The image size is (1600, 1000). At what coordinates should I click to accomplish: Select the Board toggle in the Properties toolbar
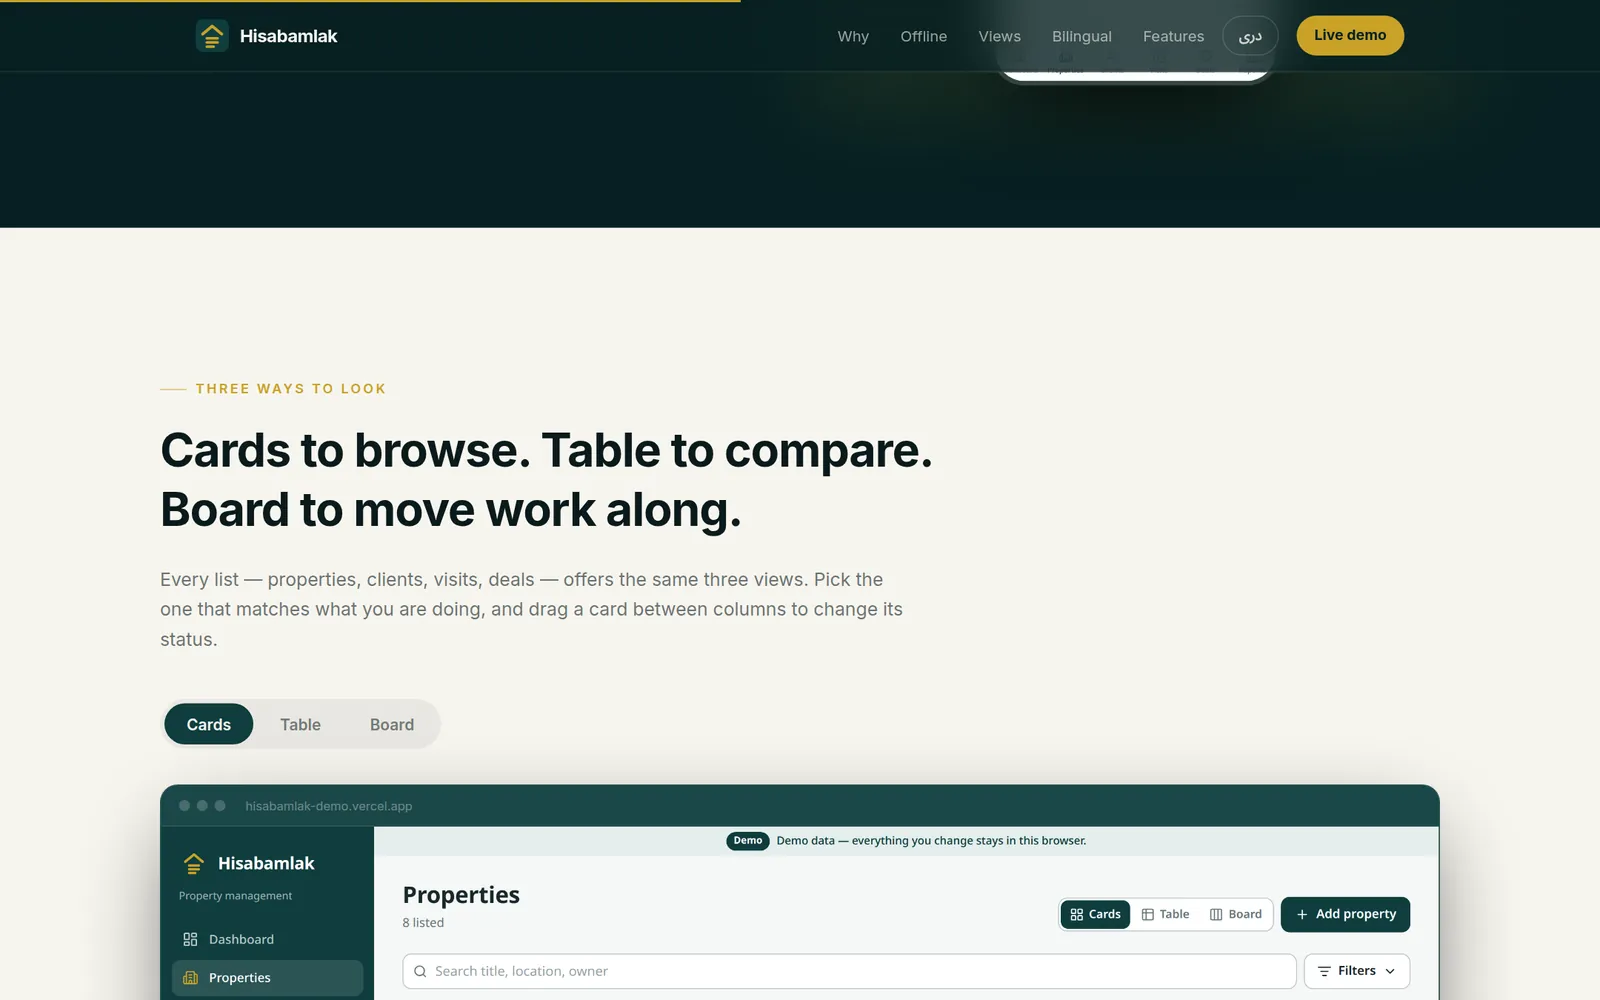pos(1235,914)
